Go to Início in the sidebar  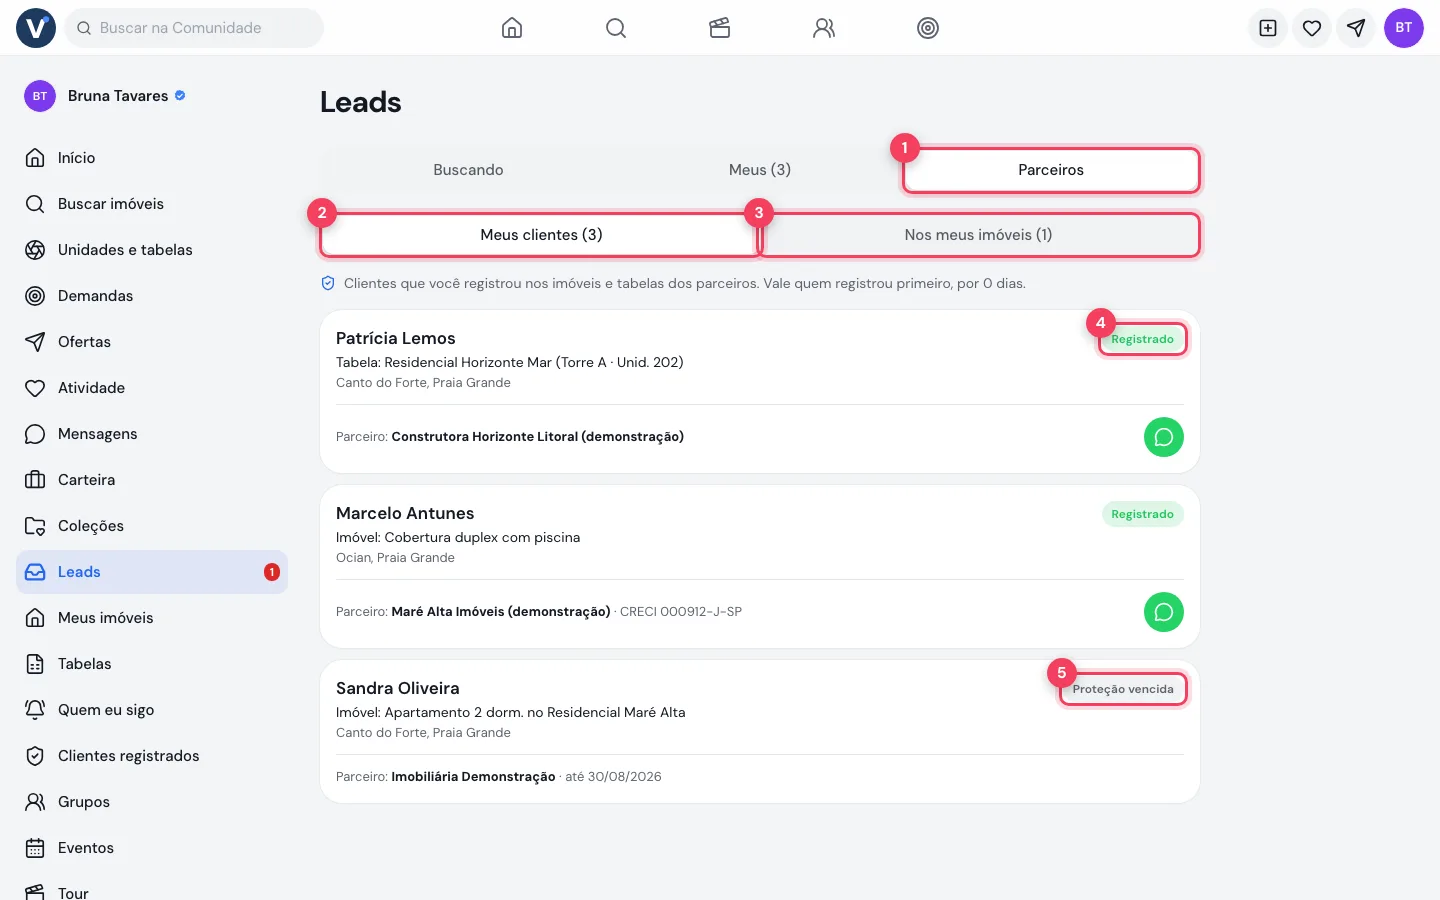152,158
